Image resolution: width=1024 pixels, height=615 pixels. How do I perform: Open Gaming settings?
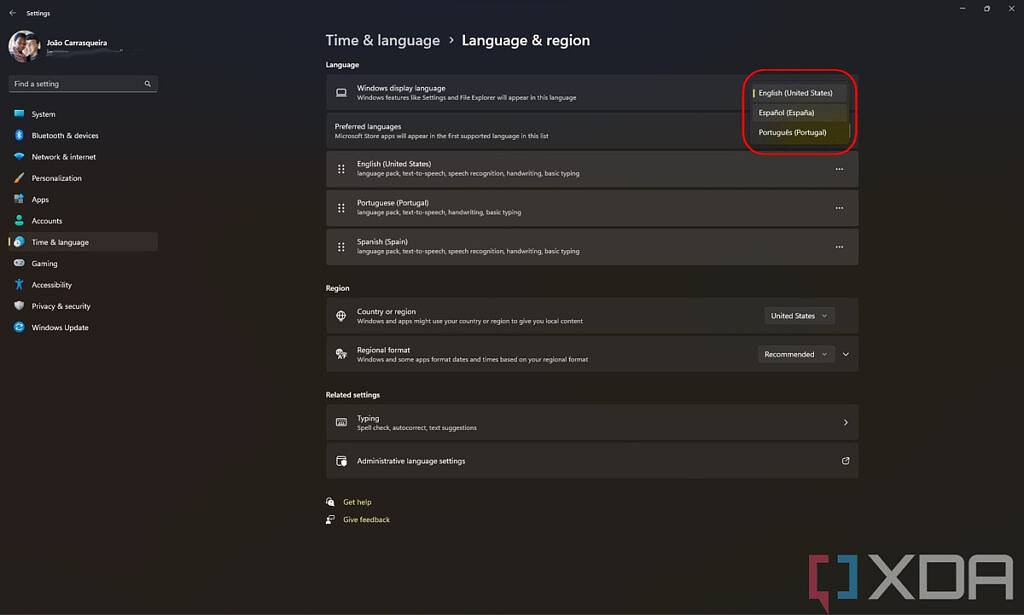click(x=83, y=263)
